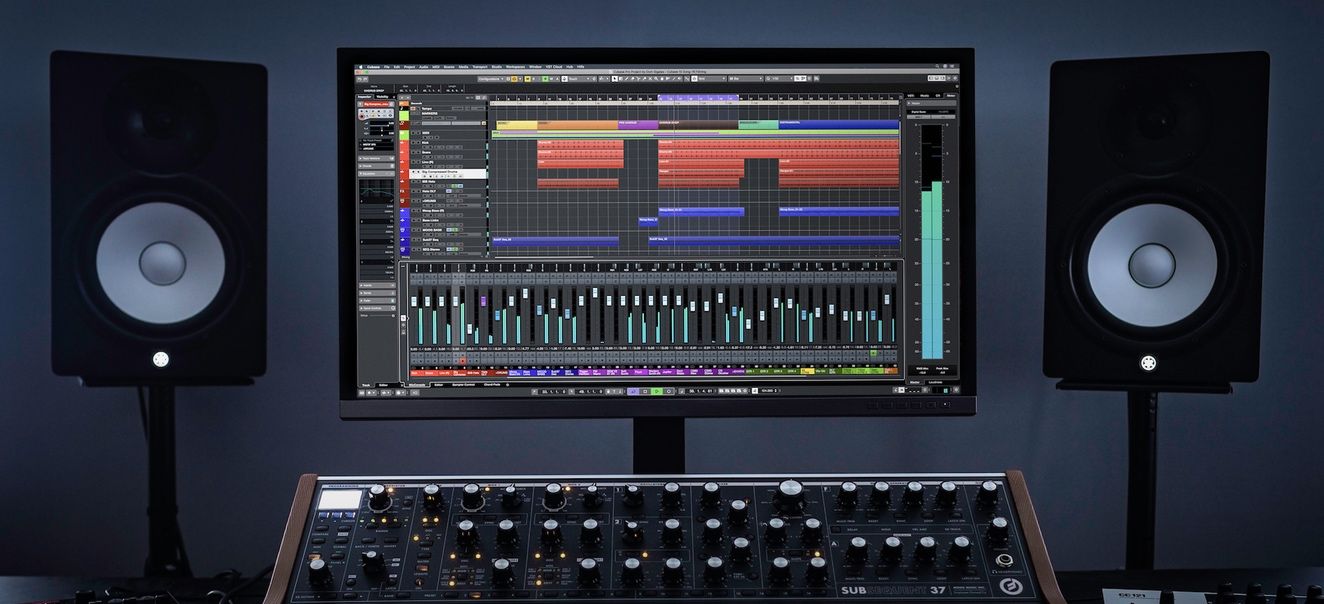
Task: Switch to the Master tab below the meter
Action: 915,382
